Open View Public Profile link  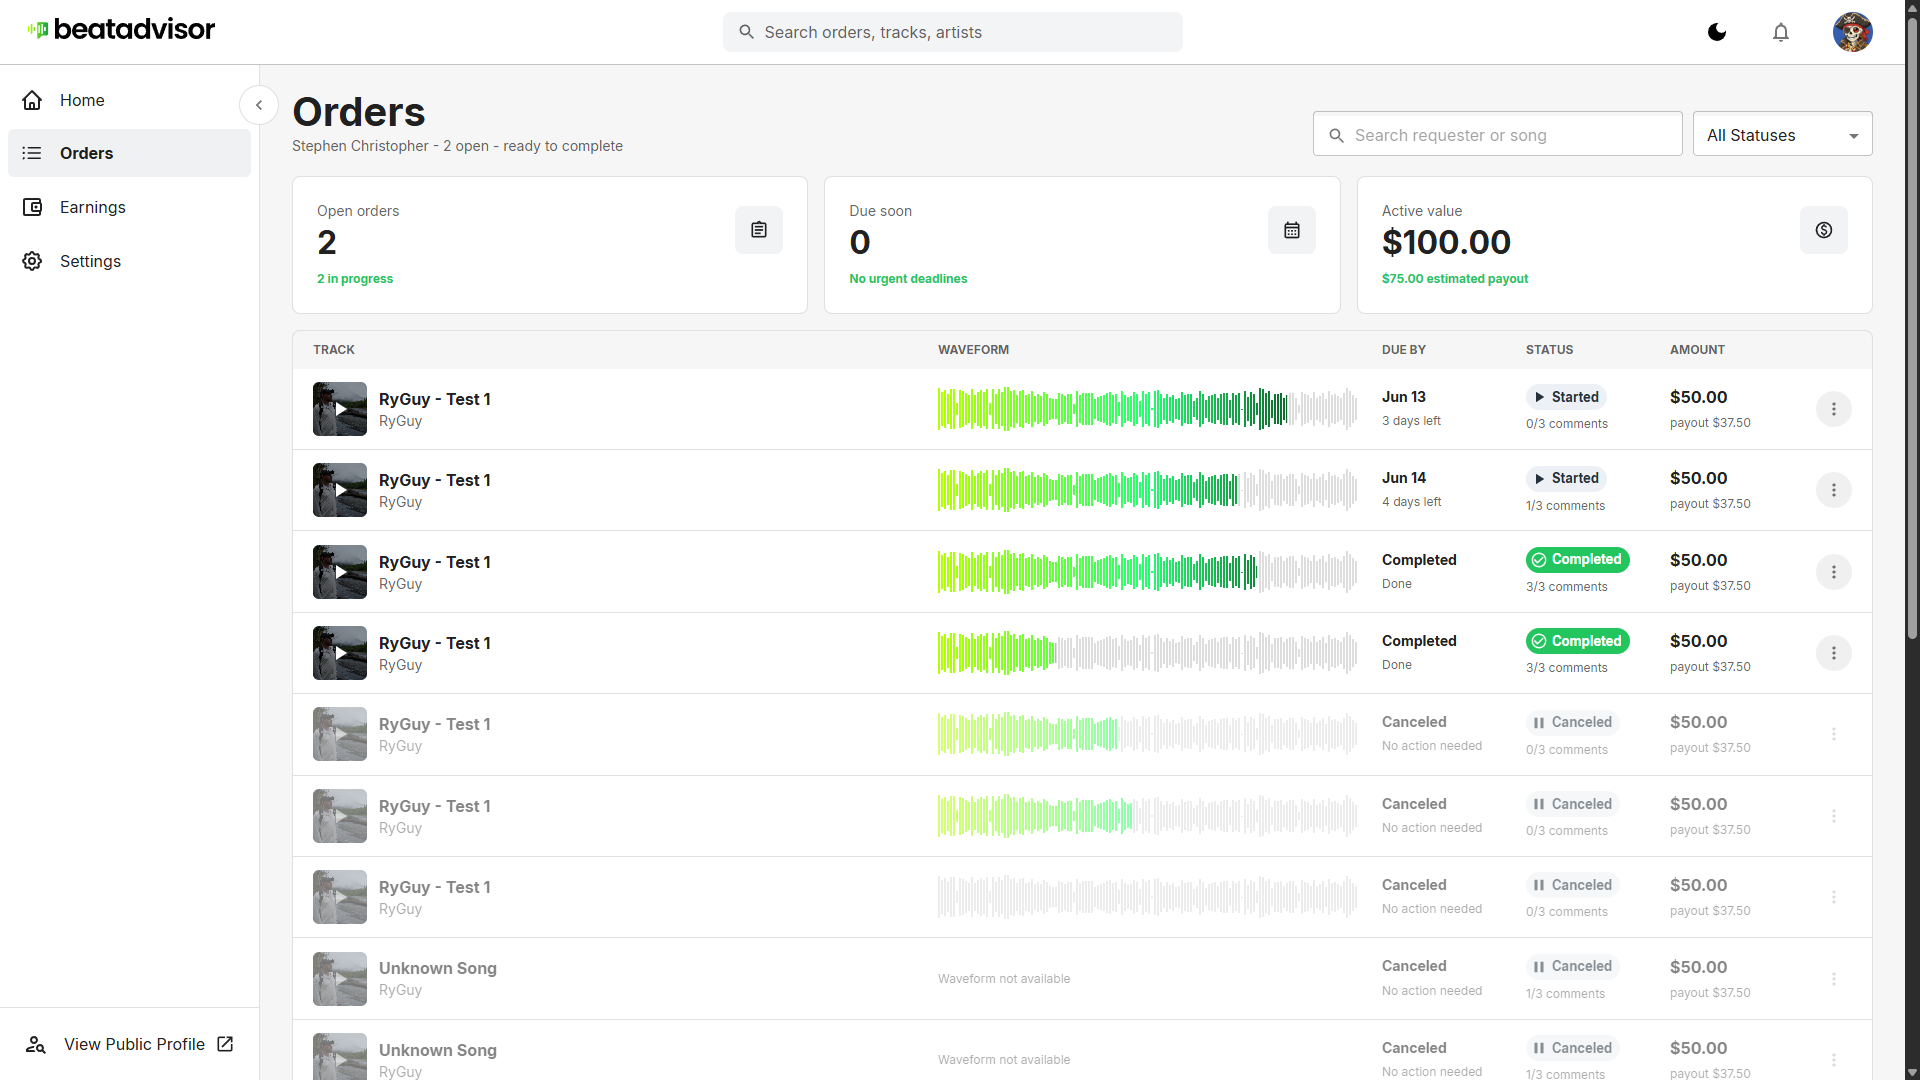point(129,1044)
